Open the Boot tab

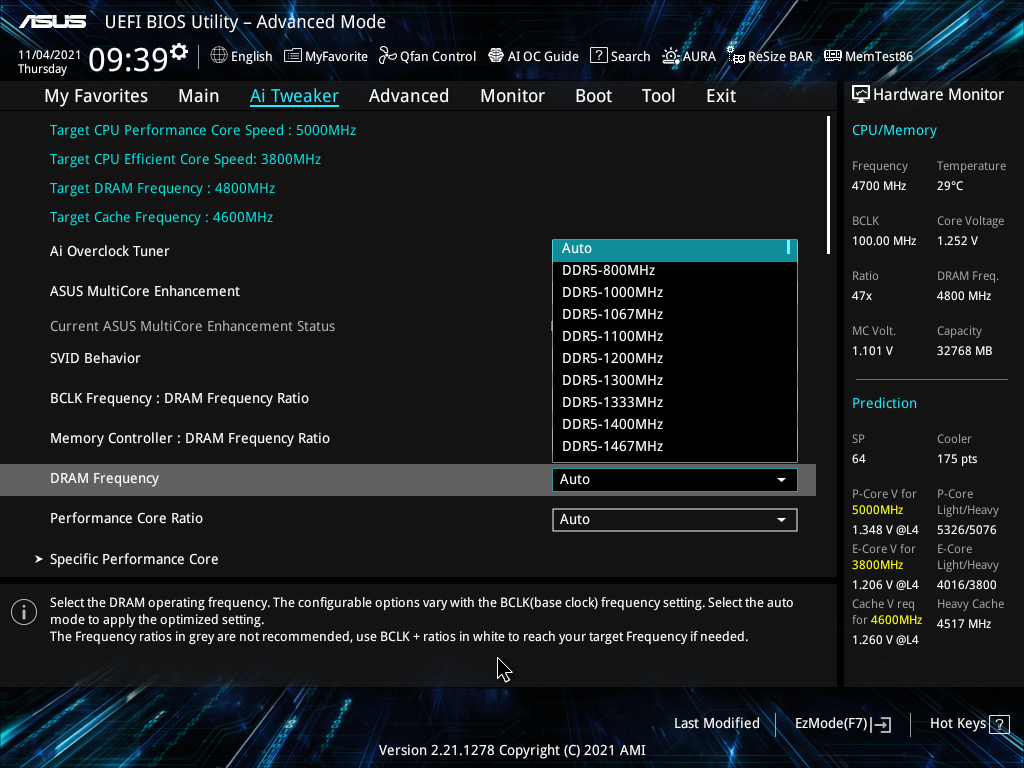tap(594, 96)
